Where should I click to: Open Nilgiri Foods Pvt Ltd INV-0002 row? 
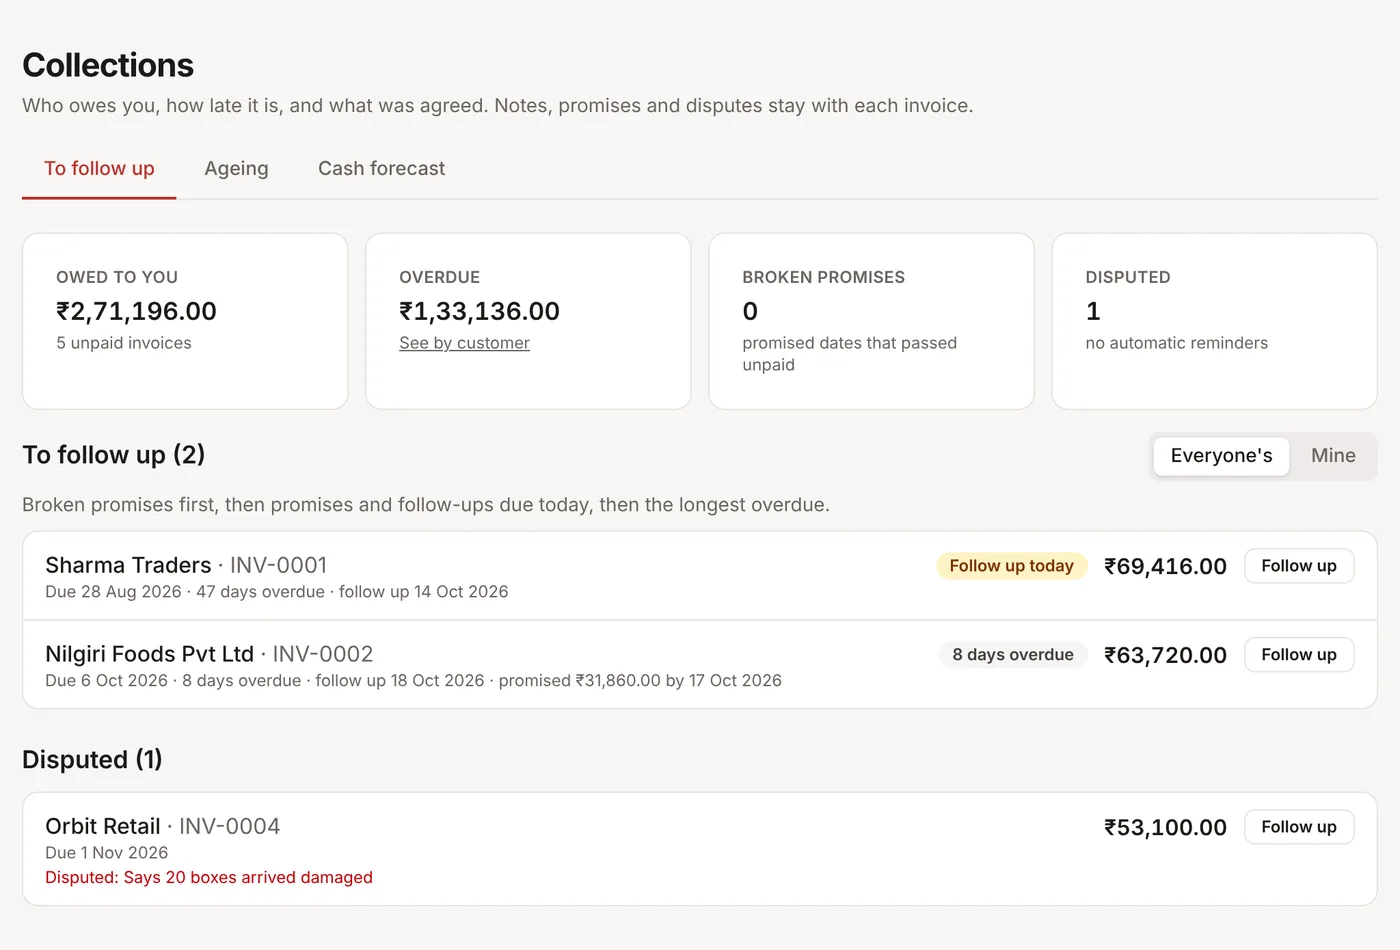699,665
